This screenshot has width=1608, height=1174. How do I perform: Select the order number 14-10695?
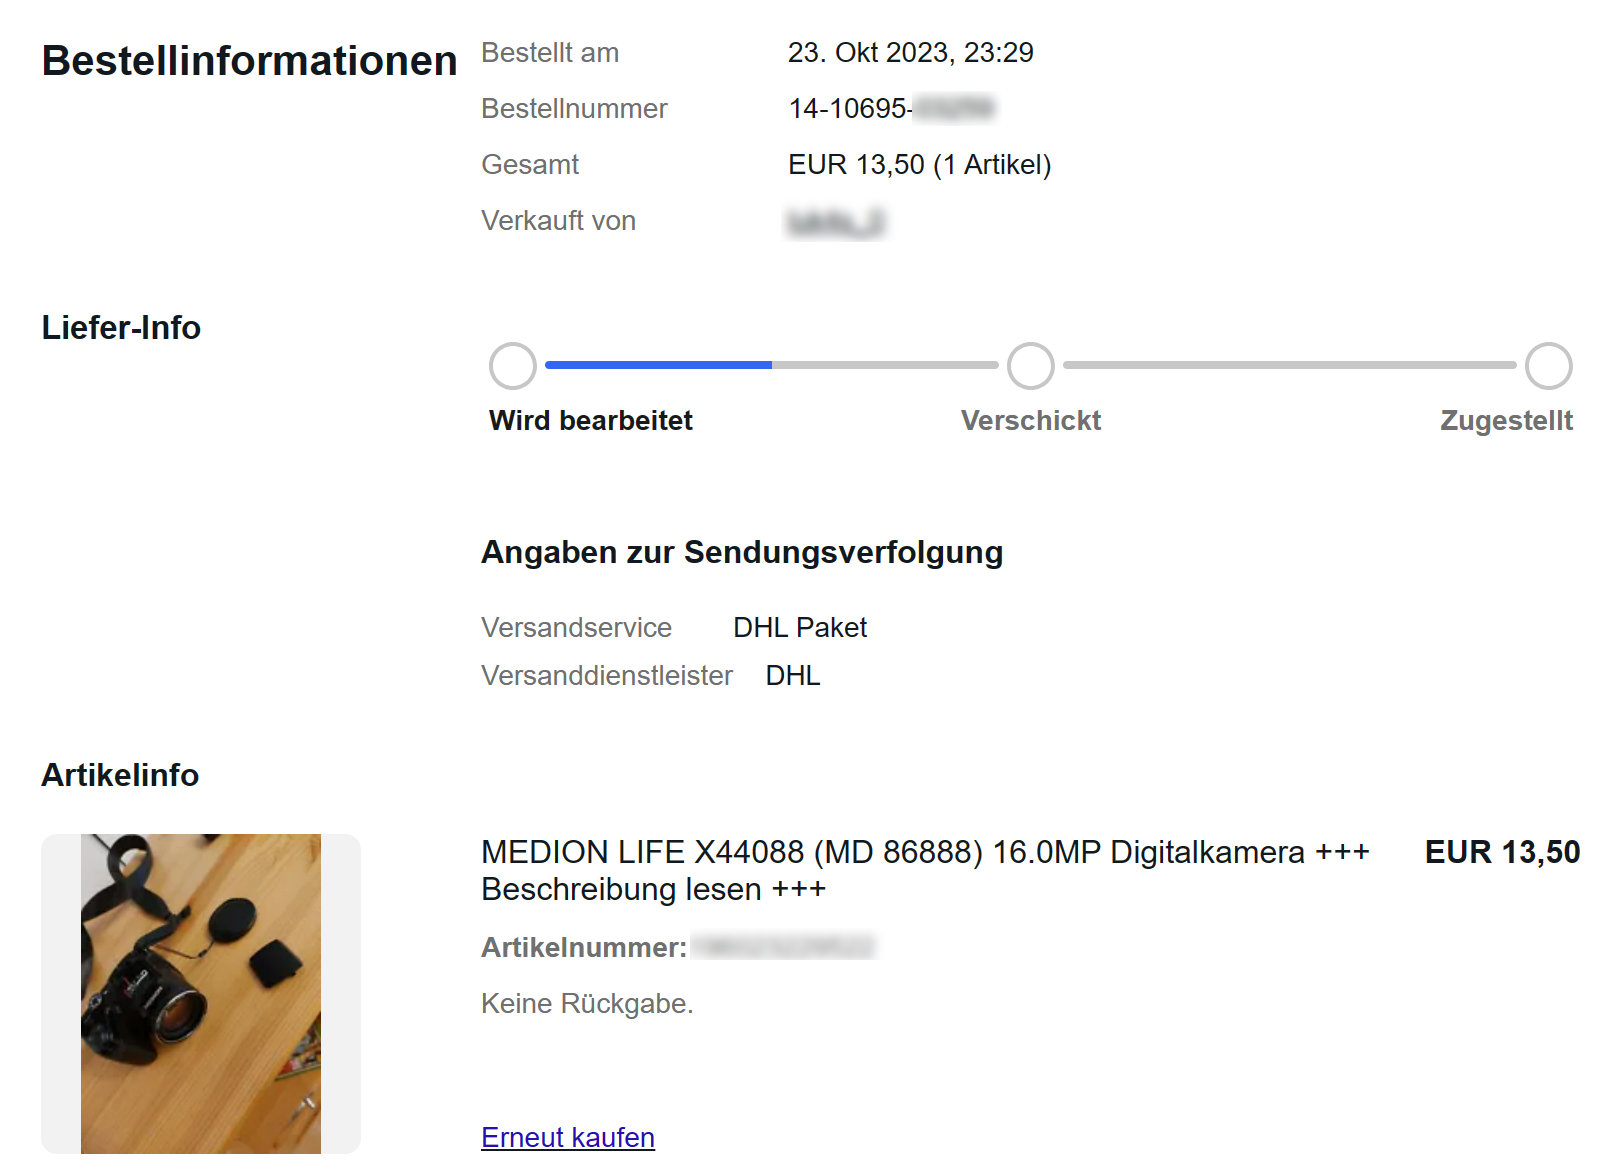(x=891, y=108)
